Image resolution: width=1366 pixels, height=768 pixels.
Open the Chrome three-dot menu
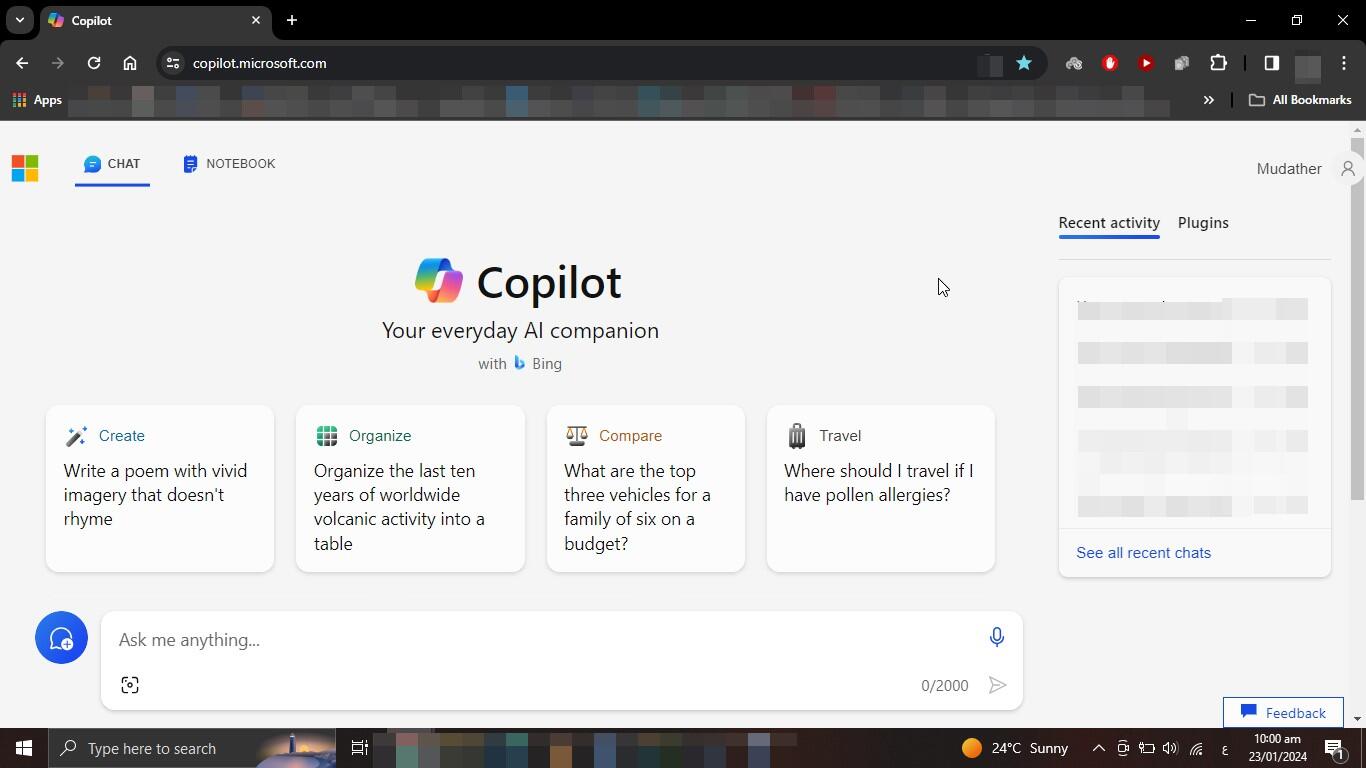coord(1344,63)
